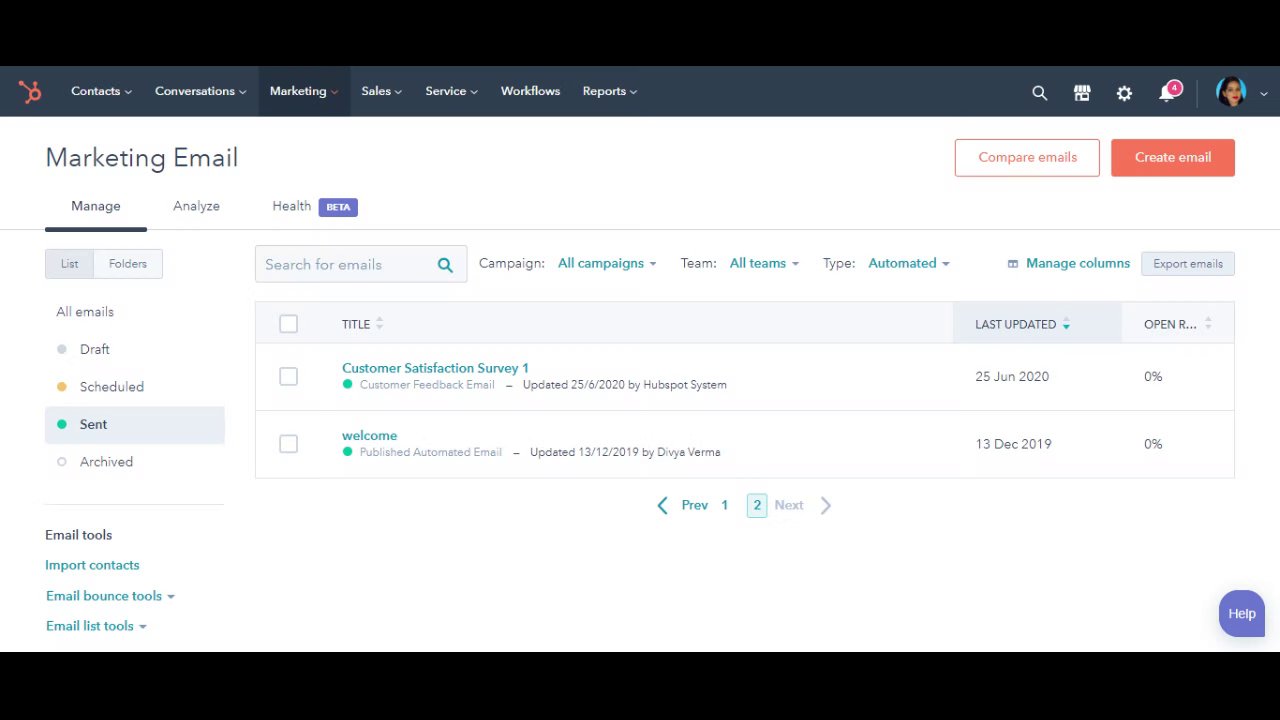Sort by the Title column arrows

[379, 324]
